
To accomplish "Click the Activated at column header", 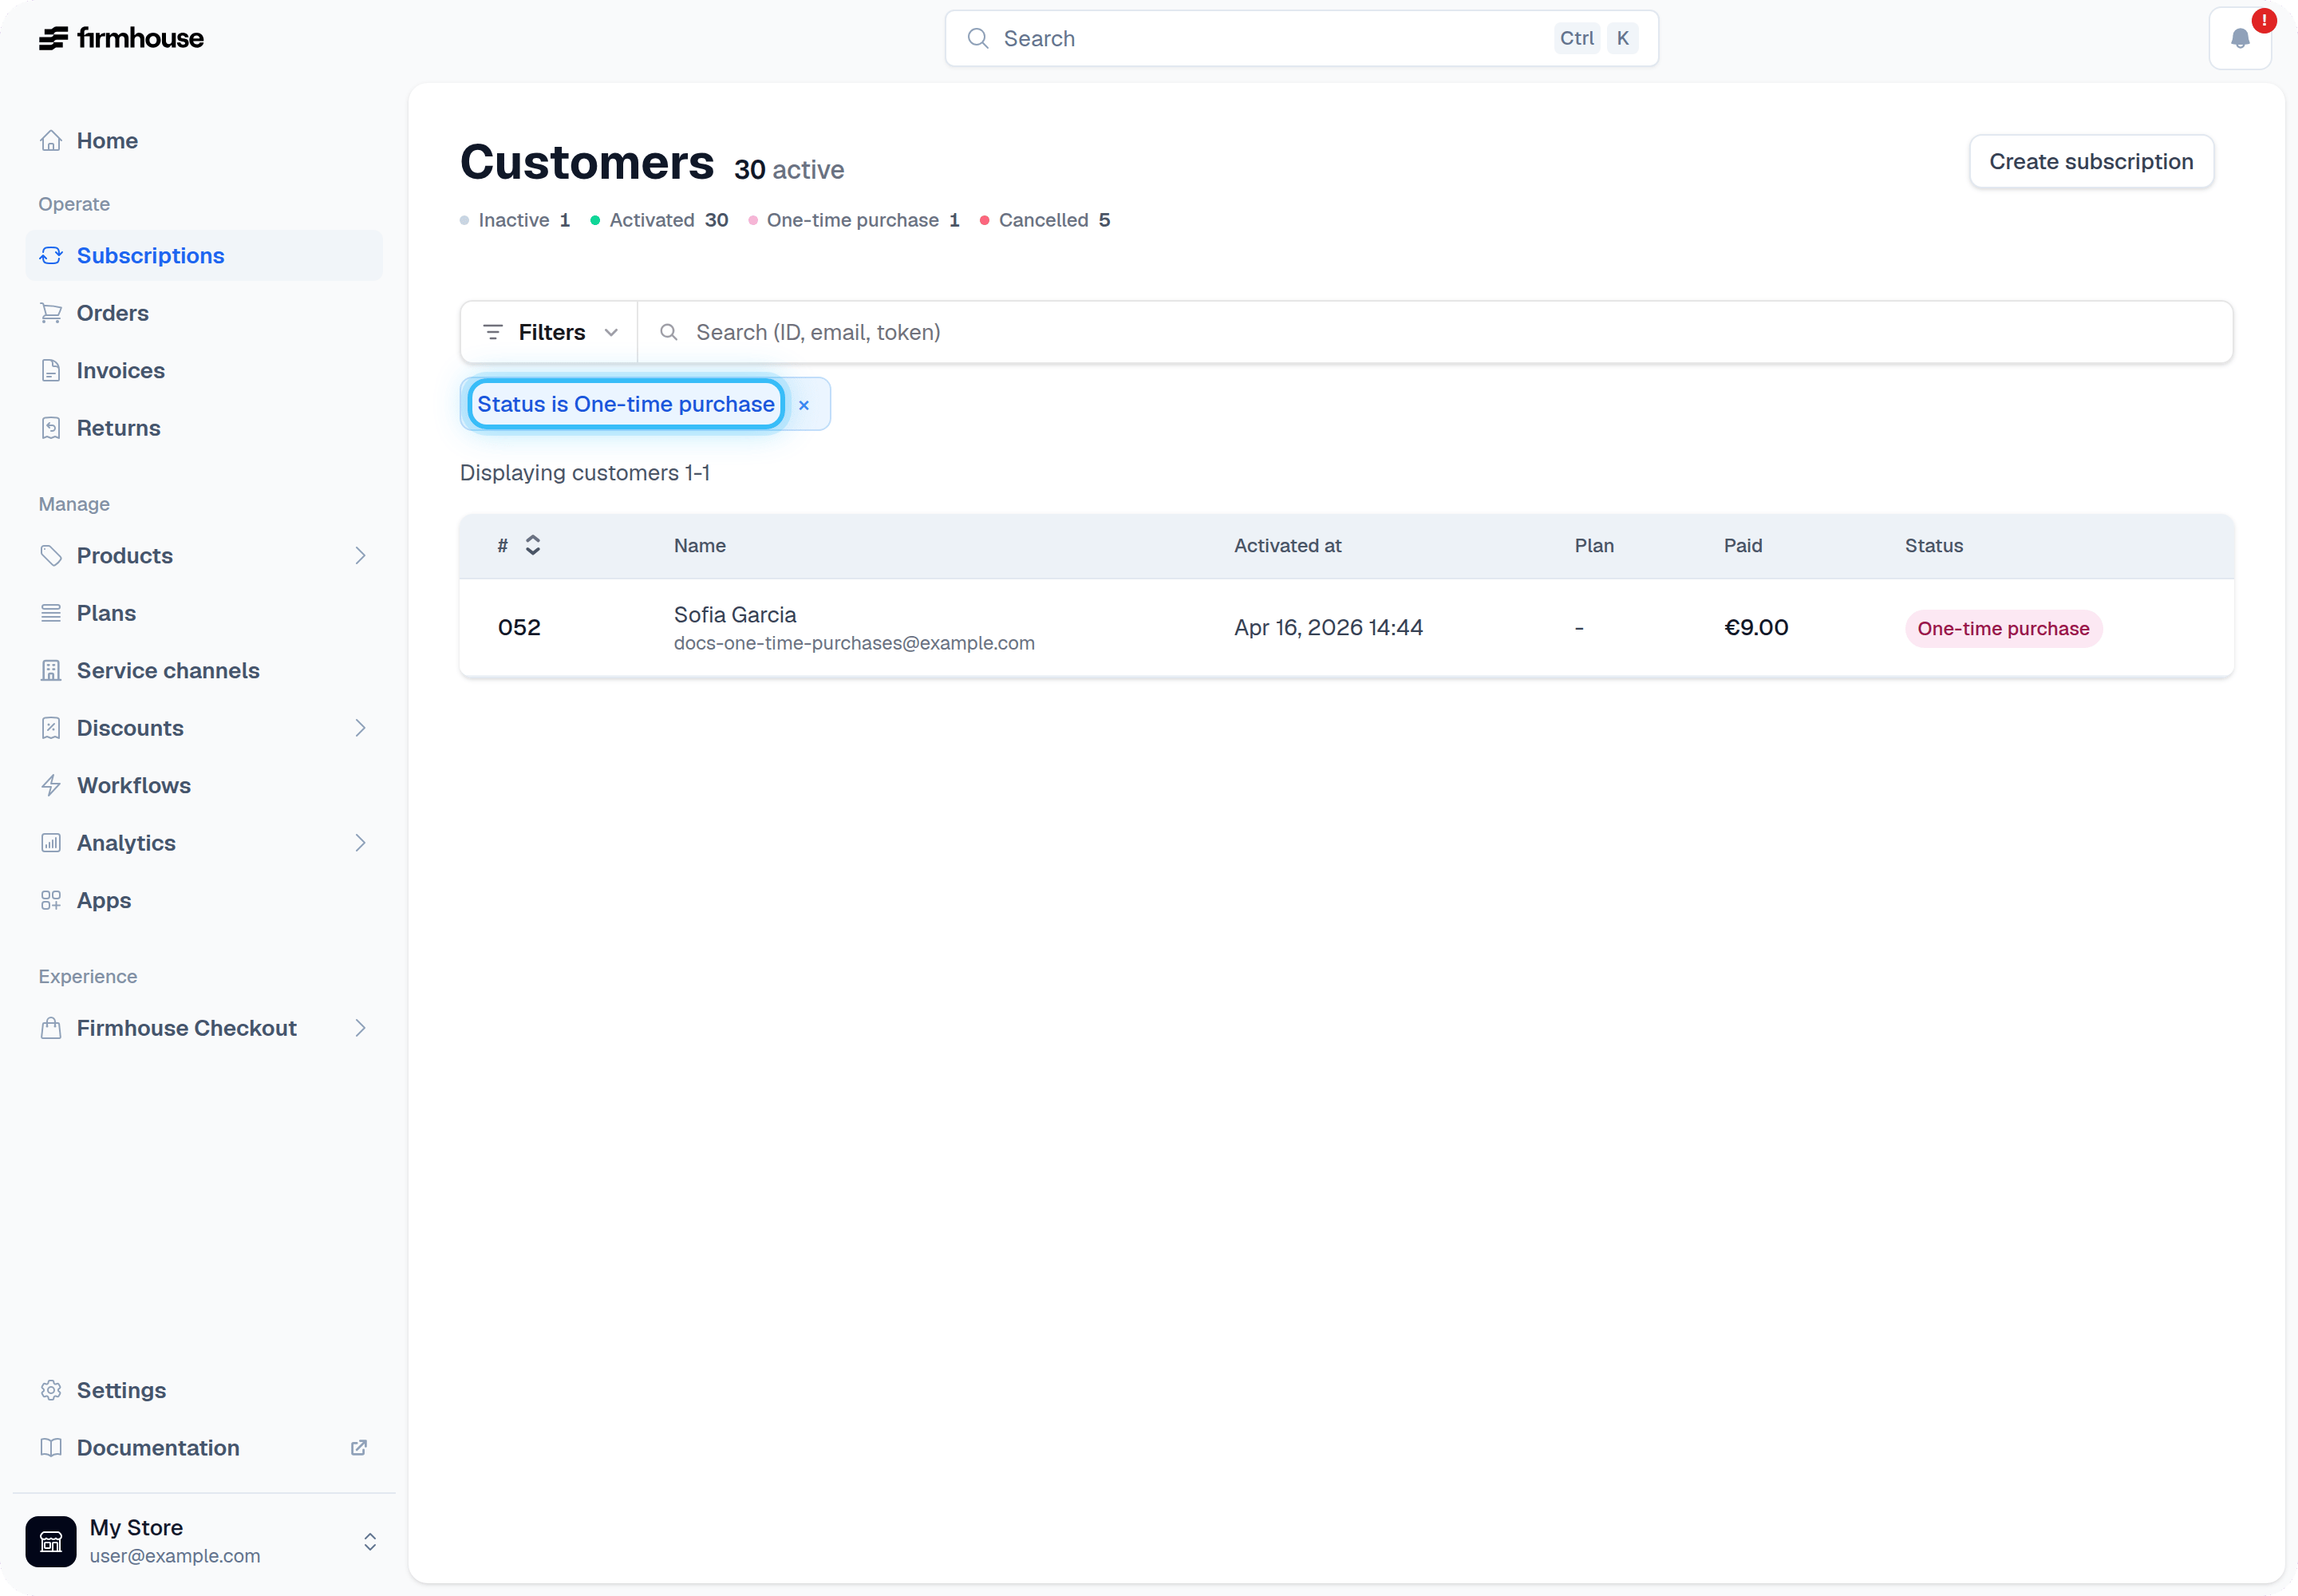I will coord(1287,546).
